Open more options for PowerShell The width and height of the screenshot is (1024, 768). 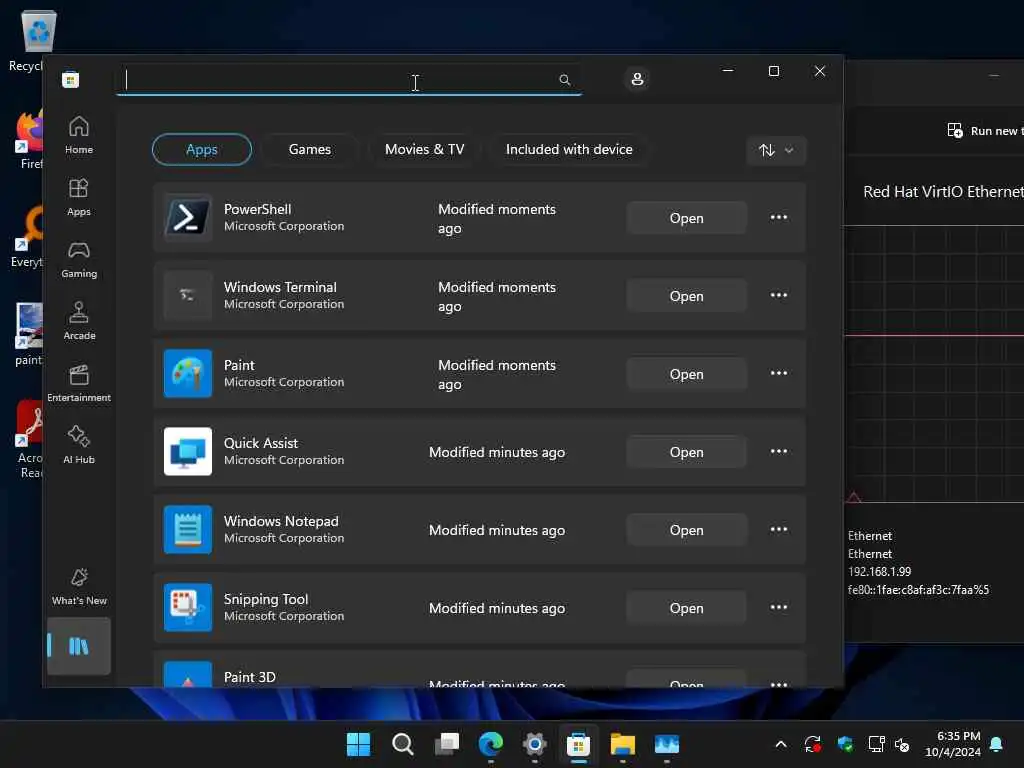click(x=778, y=217)
